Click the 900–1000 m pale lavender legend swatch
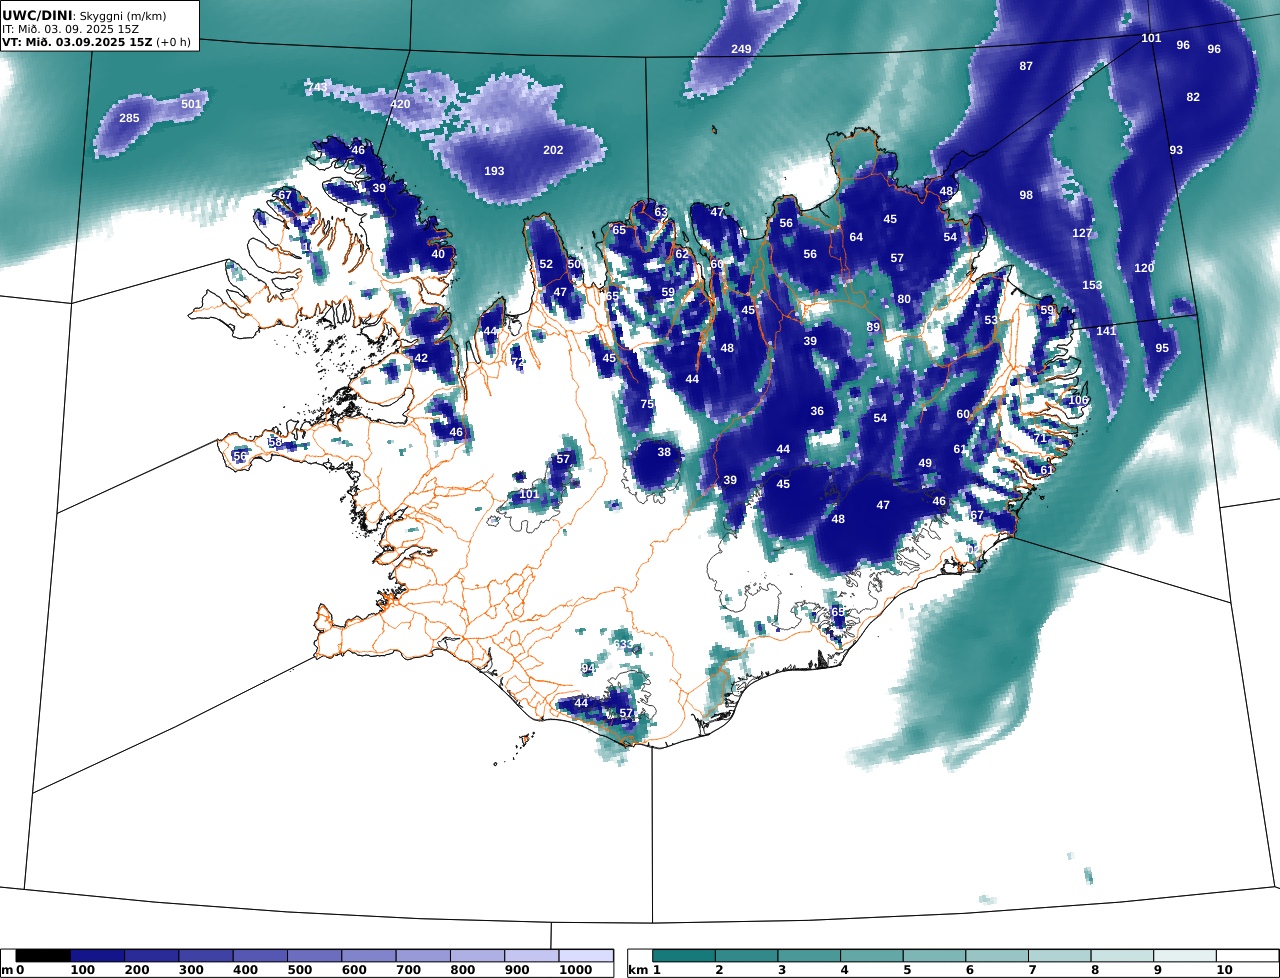1280x978 pixels. pos(531,956)
